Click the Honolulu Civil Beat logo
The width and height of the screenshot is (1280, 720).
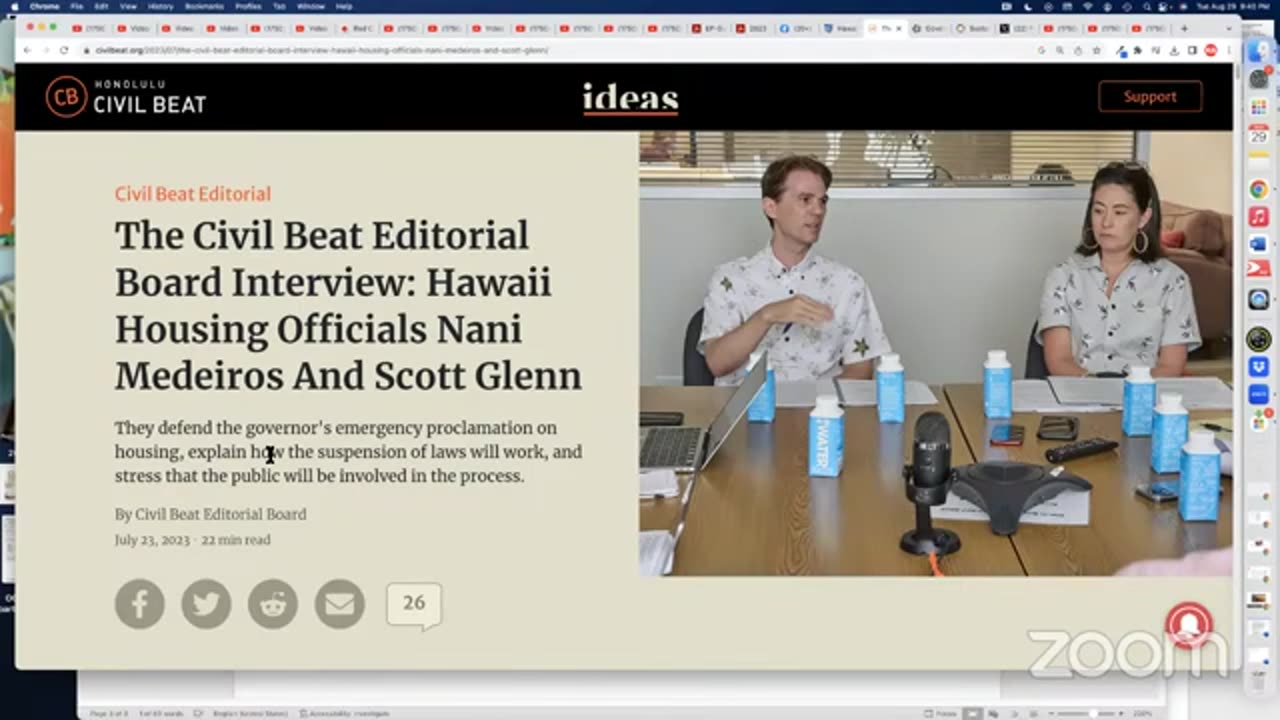126,97
